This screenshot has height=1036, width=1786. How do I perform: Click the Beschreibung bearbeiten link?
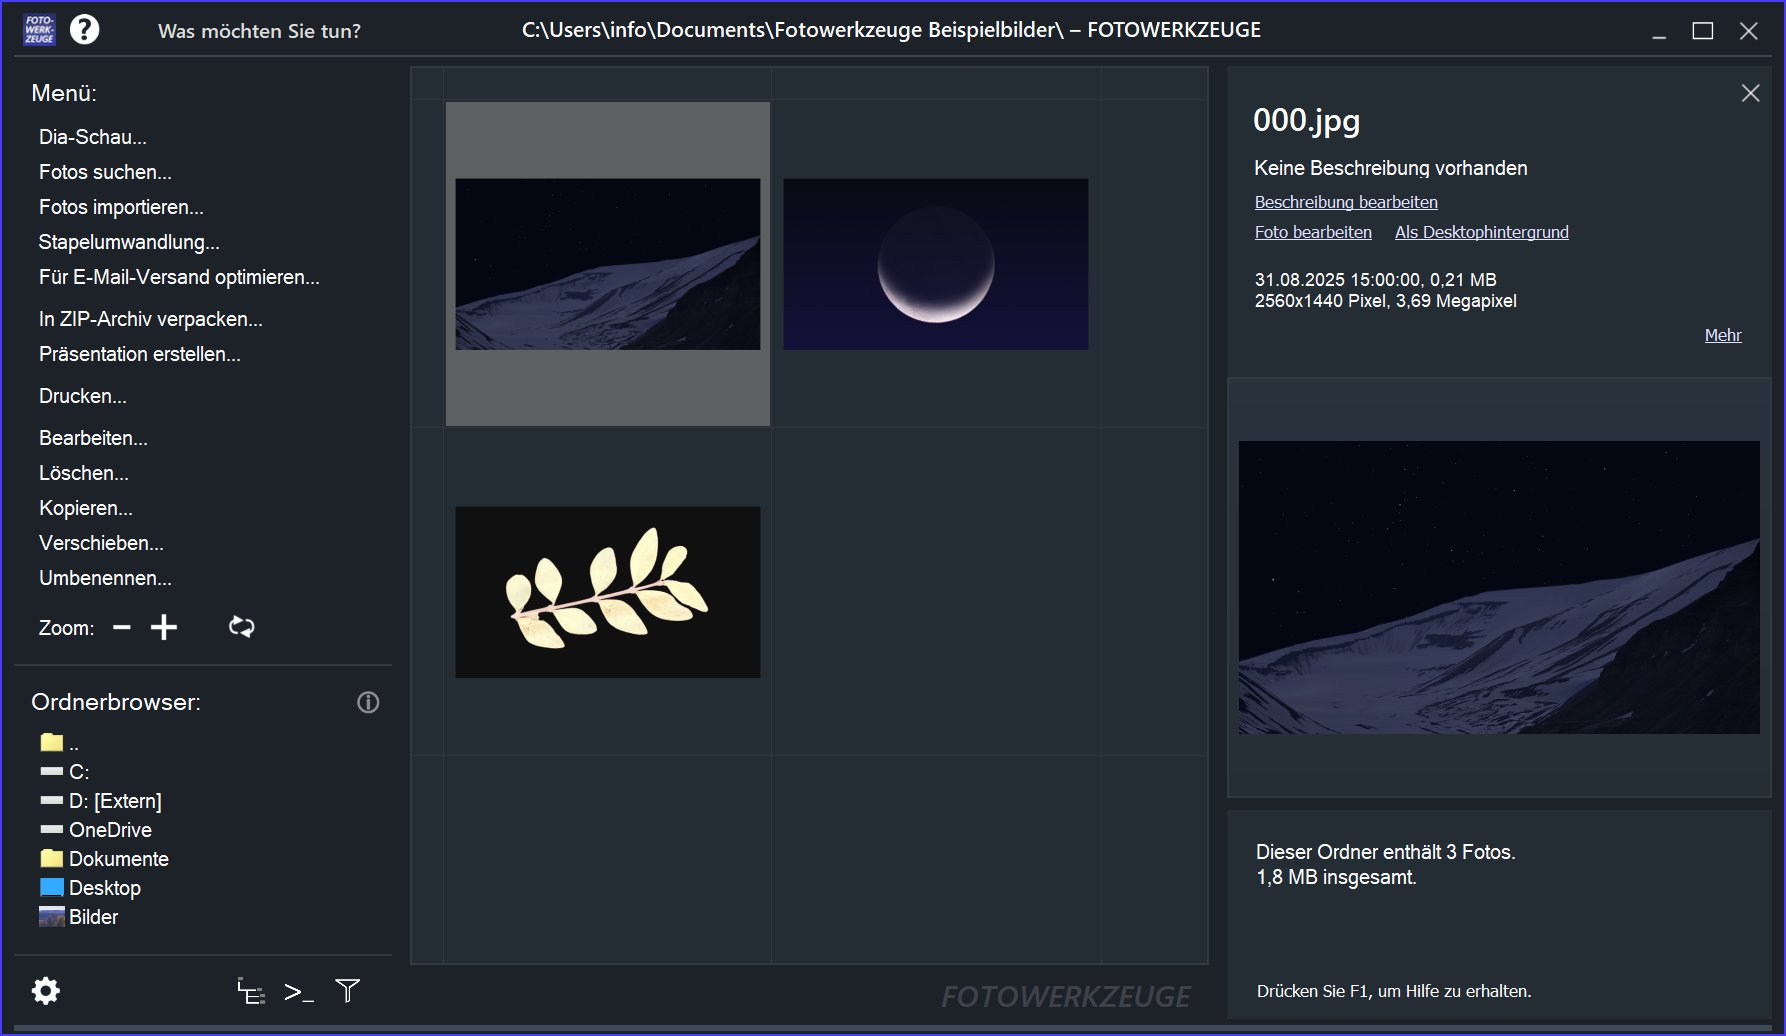(1346, 202)
